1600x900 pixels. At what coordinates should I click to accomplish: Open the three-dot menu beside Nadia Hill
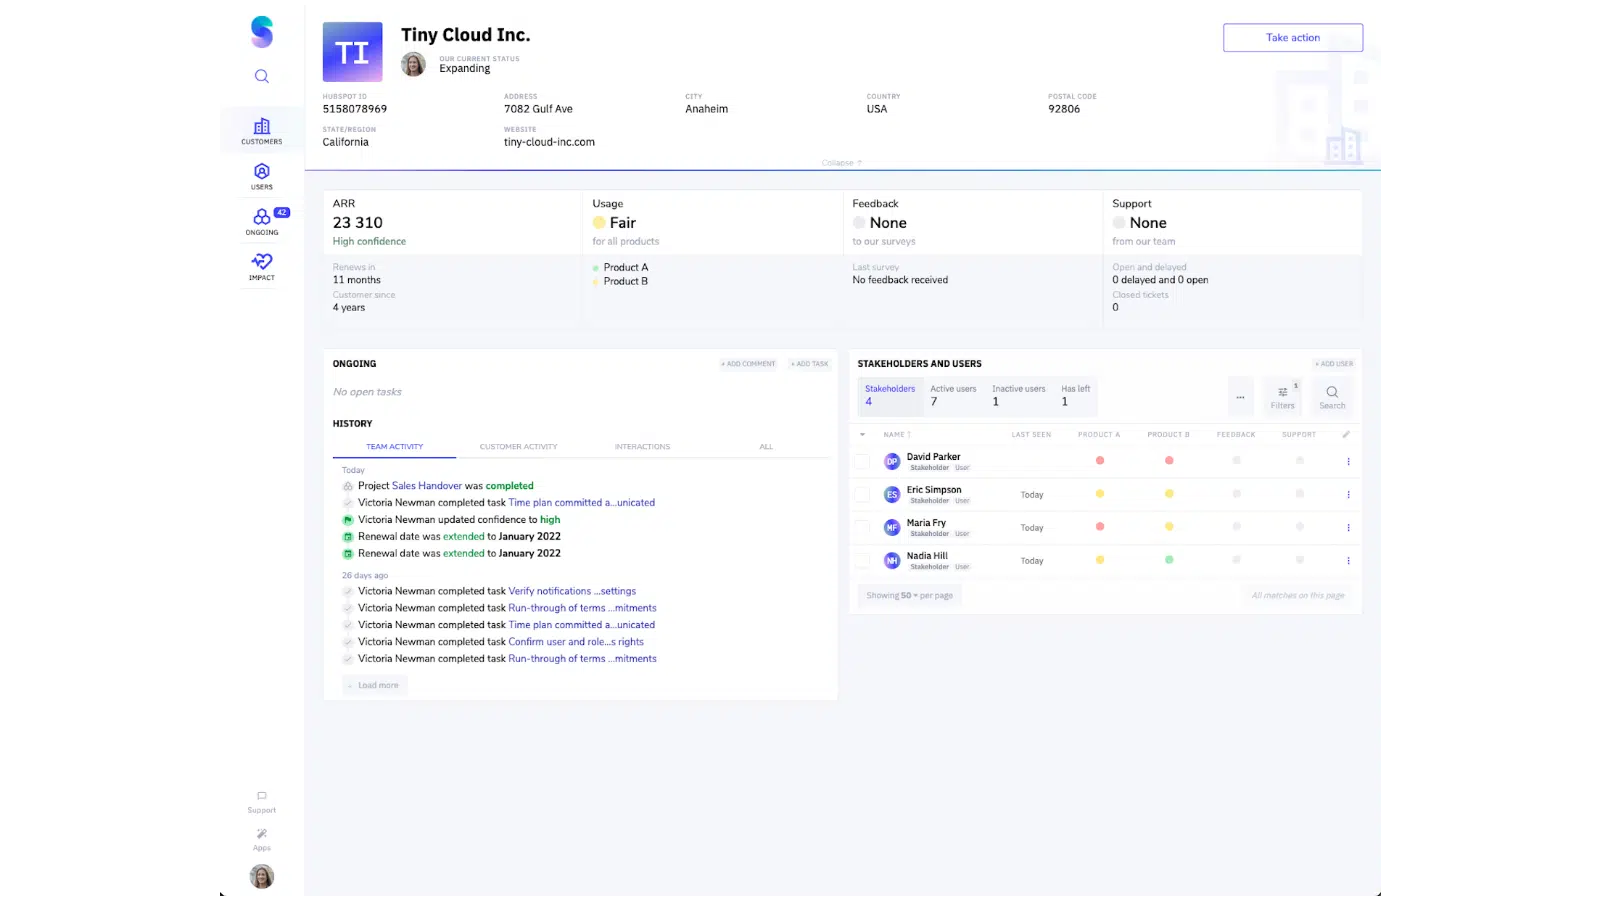[1348, 560]
